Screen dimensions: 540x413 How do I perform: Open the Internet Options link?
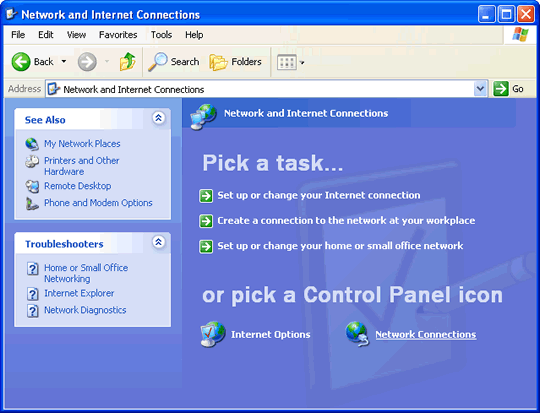click(x=270, y=334)
